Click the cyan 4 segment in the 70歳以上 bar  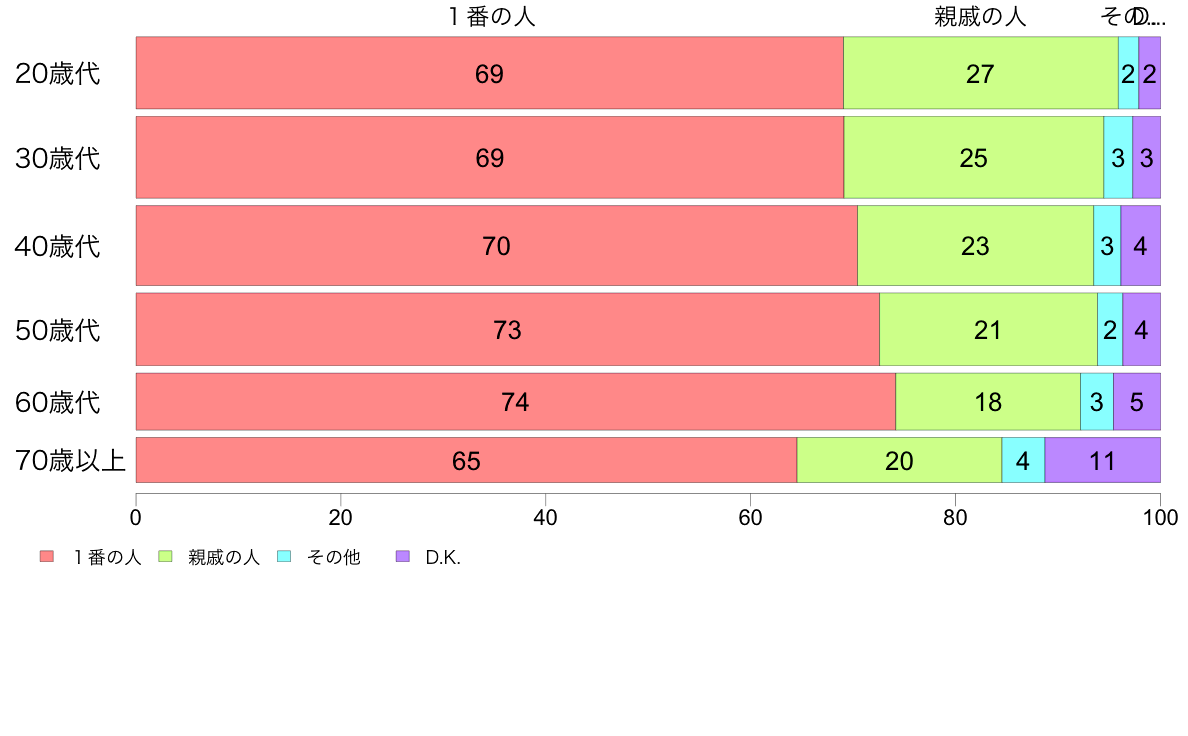1023,460
